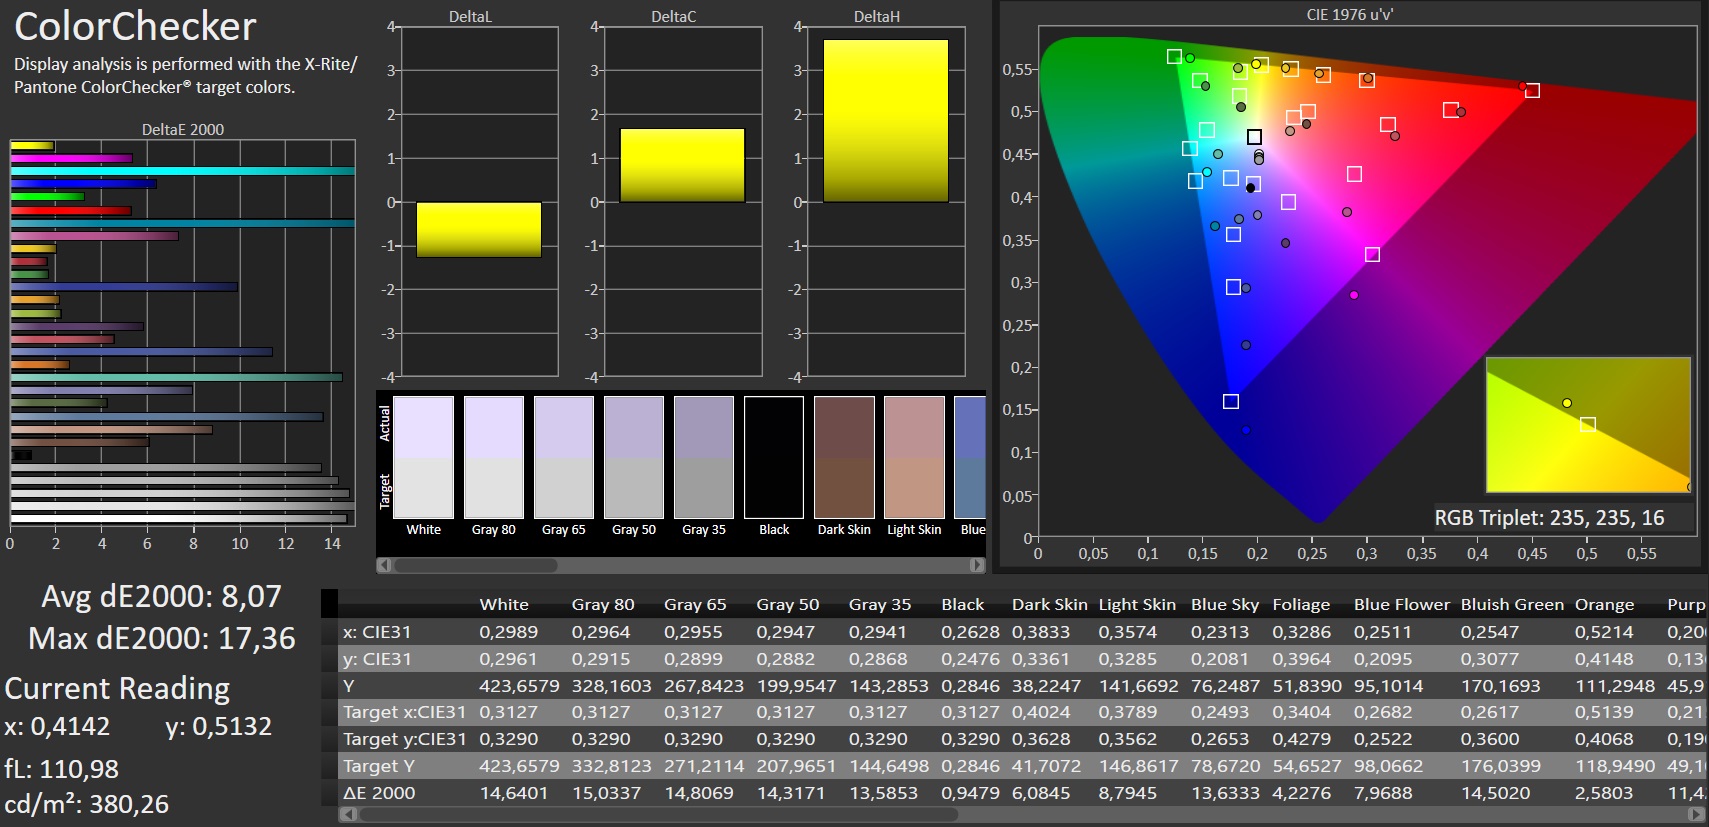Click the 'CIE 1976 u'v'' chart title
Image resolution: width=1709 pixels, height=827 pixels.
click(x=1349, y=15)
